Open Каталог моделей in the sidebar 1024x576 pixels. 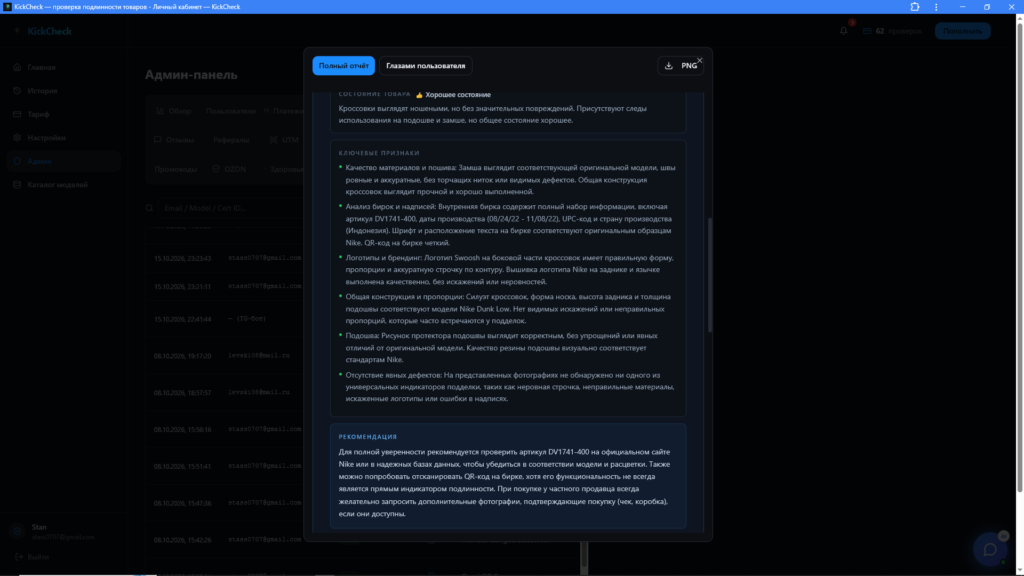(57, 185)
